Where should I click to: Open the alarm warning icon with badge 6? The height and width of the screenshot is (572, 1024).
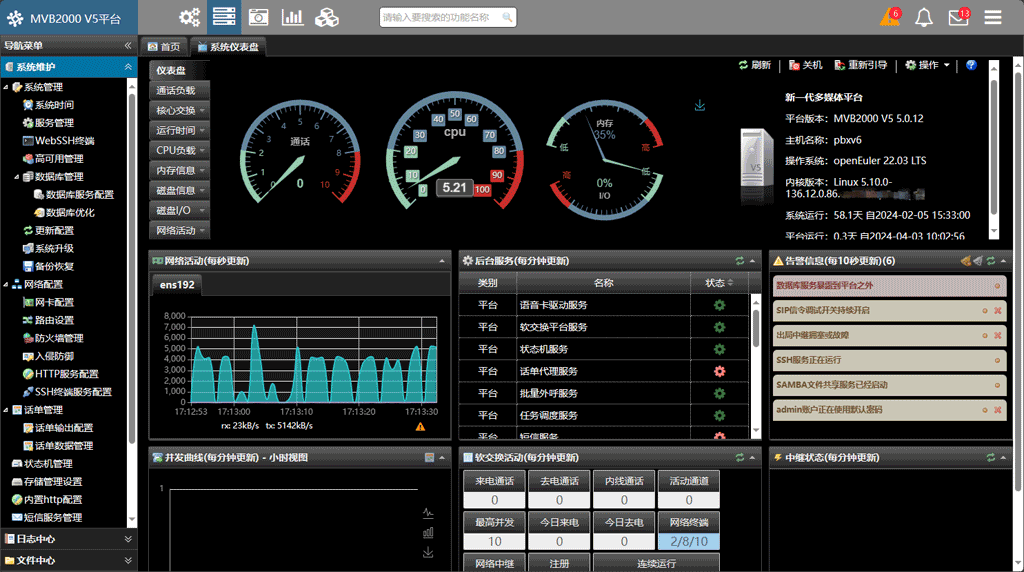888,17
